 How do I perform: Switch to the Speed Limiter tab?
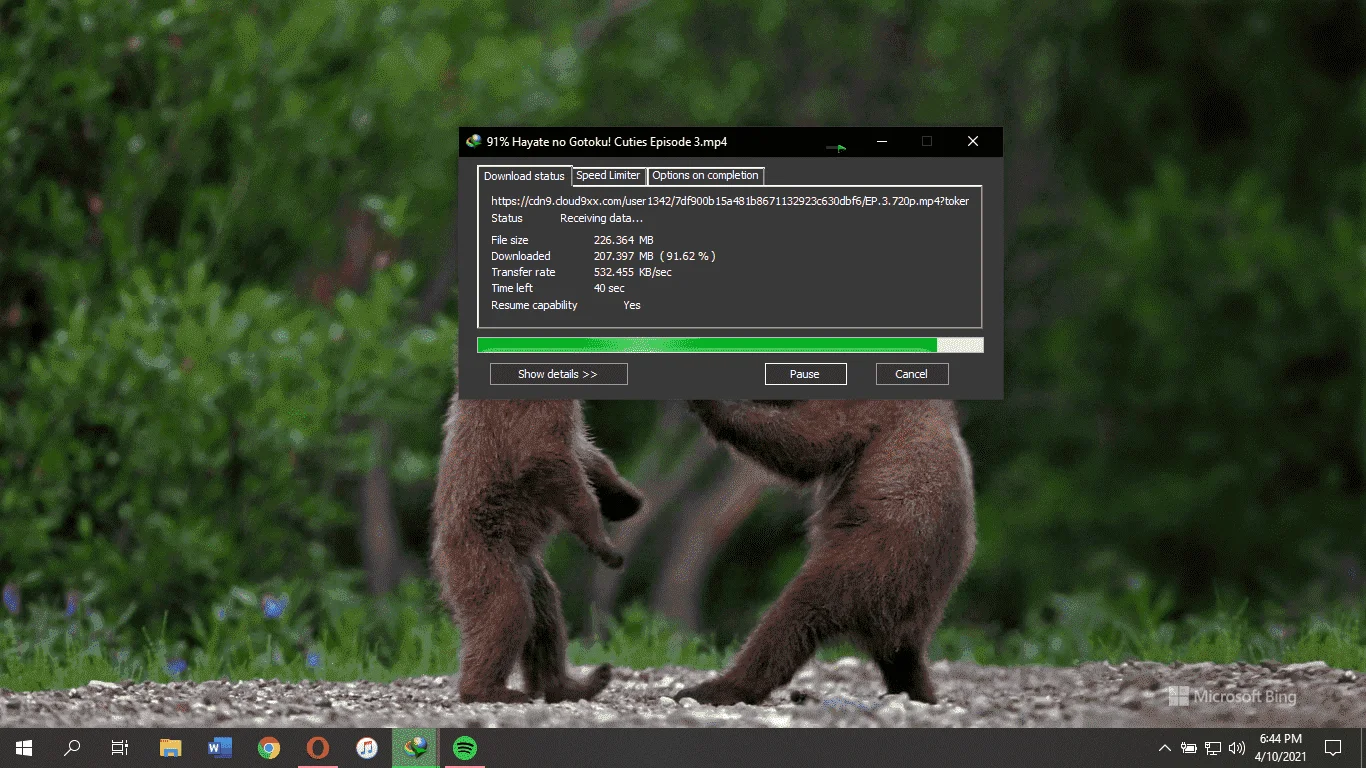pos(608,175)
